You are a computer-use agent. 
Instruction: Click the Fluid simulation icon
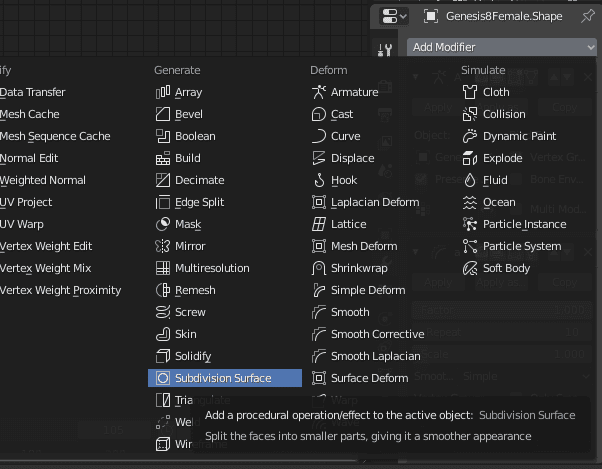(x=470, y=180)
